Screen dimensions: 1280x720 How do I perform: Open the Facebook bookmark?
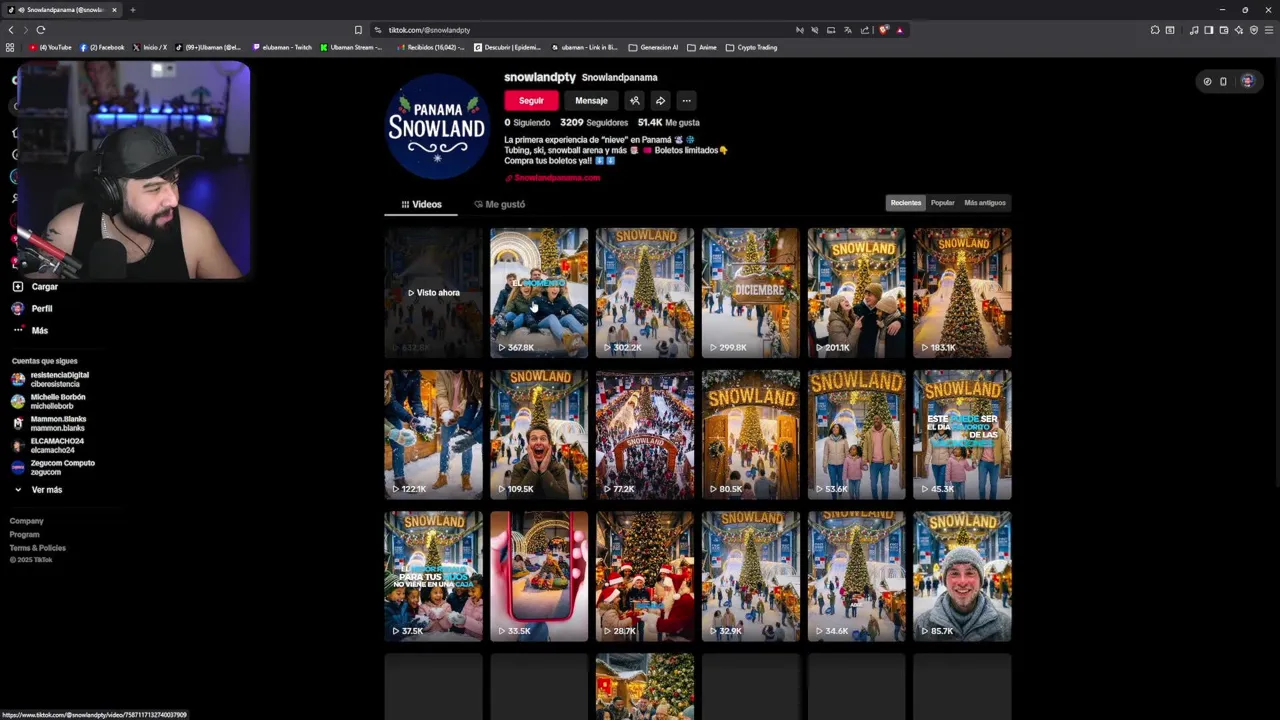pyautogui.click(x=102, y=47)
